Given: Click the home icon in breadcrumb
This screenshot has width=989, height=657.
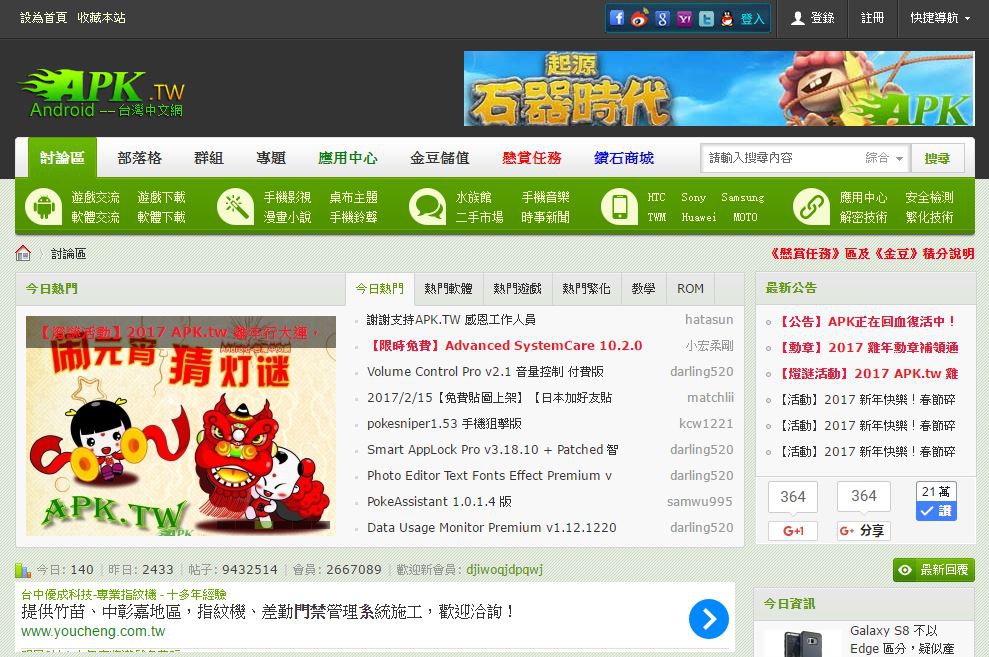Looking at the screenshot, I should point(23,253).
